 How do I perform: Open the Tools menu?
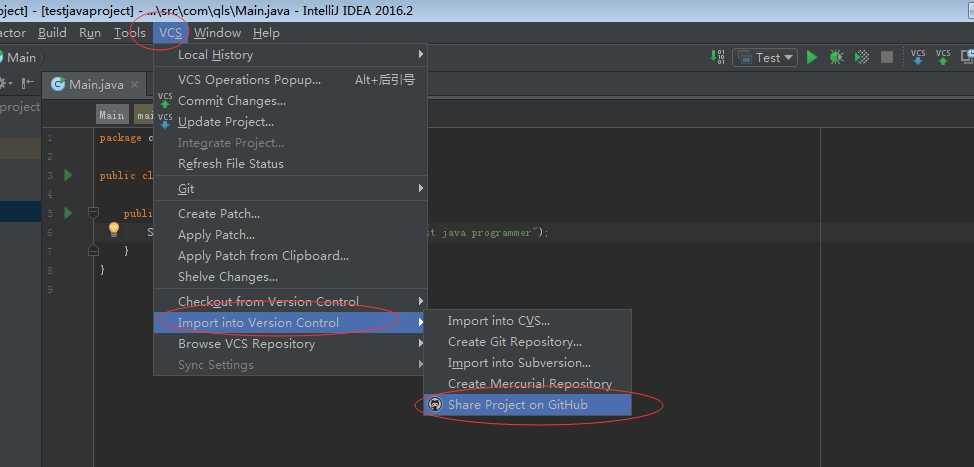130,33
